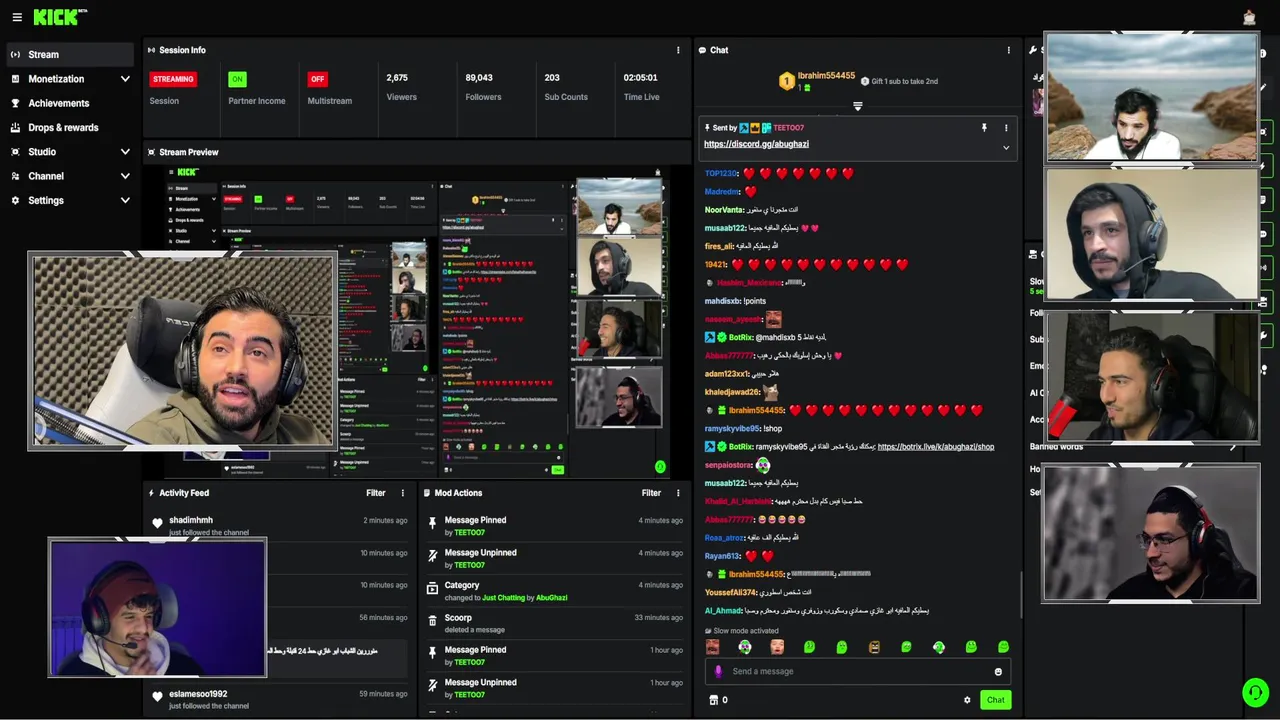The image size is (1280, 720).
Task: Open the discord.gg/abughazi link
Action: 756,144
